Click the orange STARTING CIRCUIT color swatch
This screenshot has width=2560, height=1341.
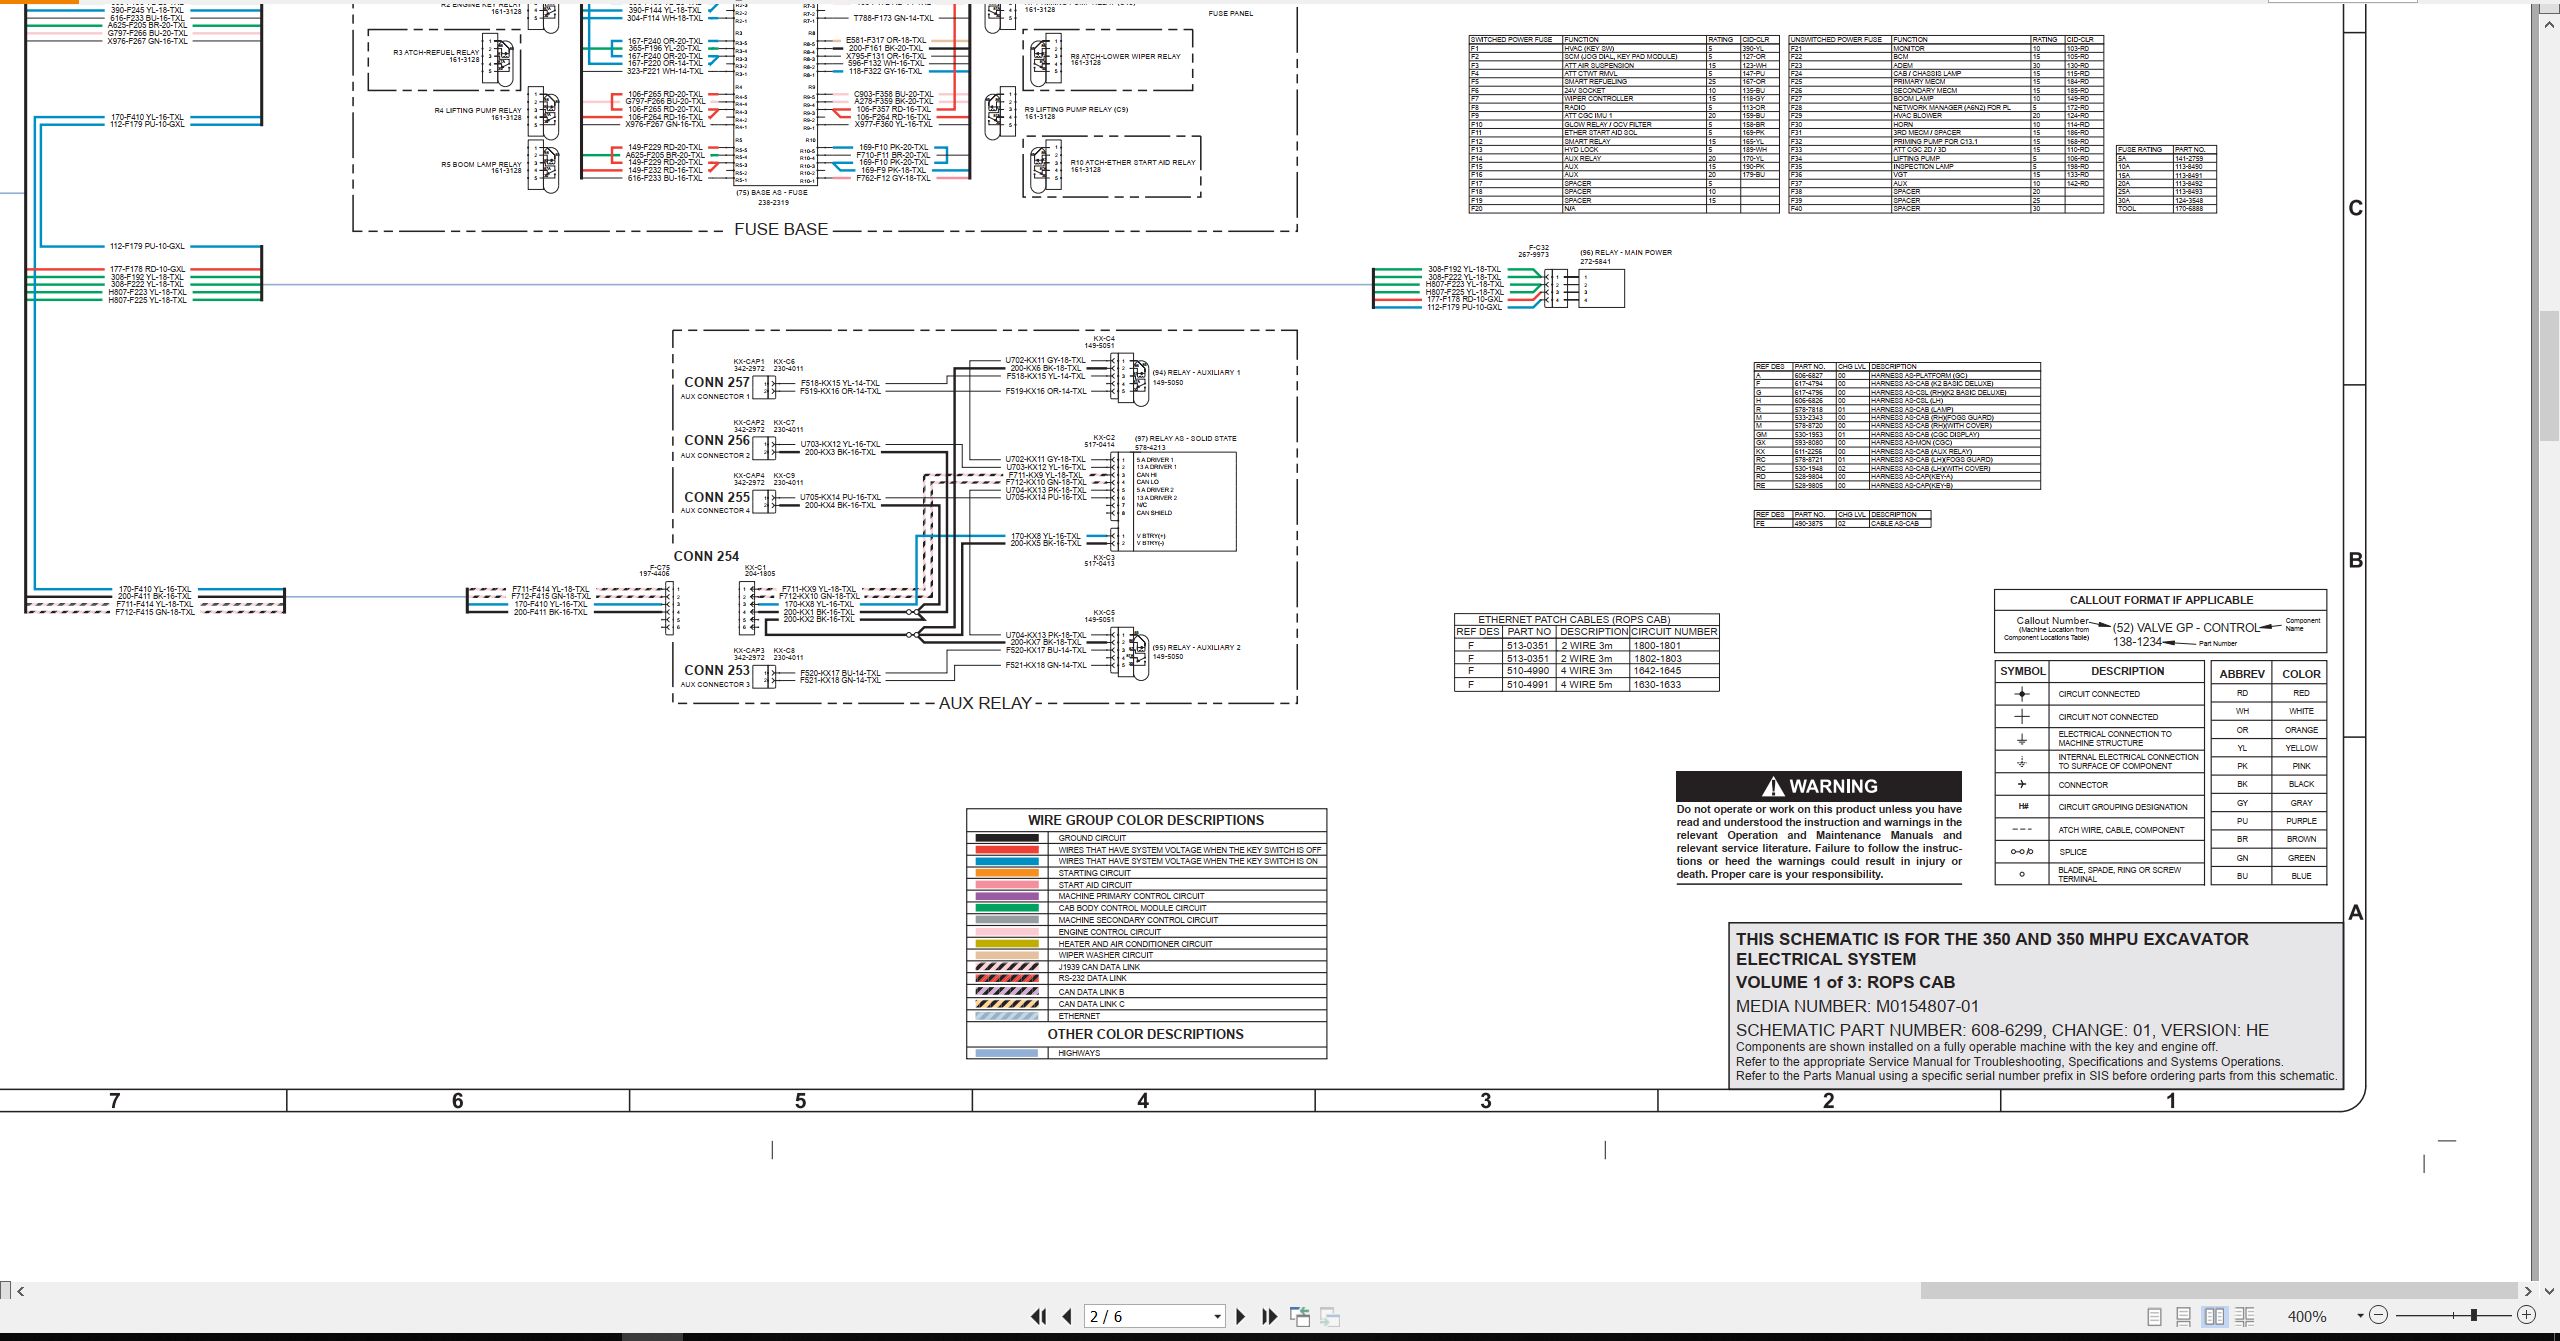pos(1007,873)
